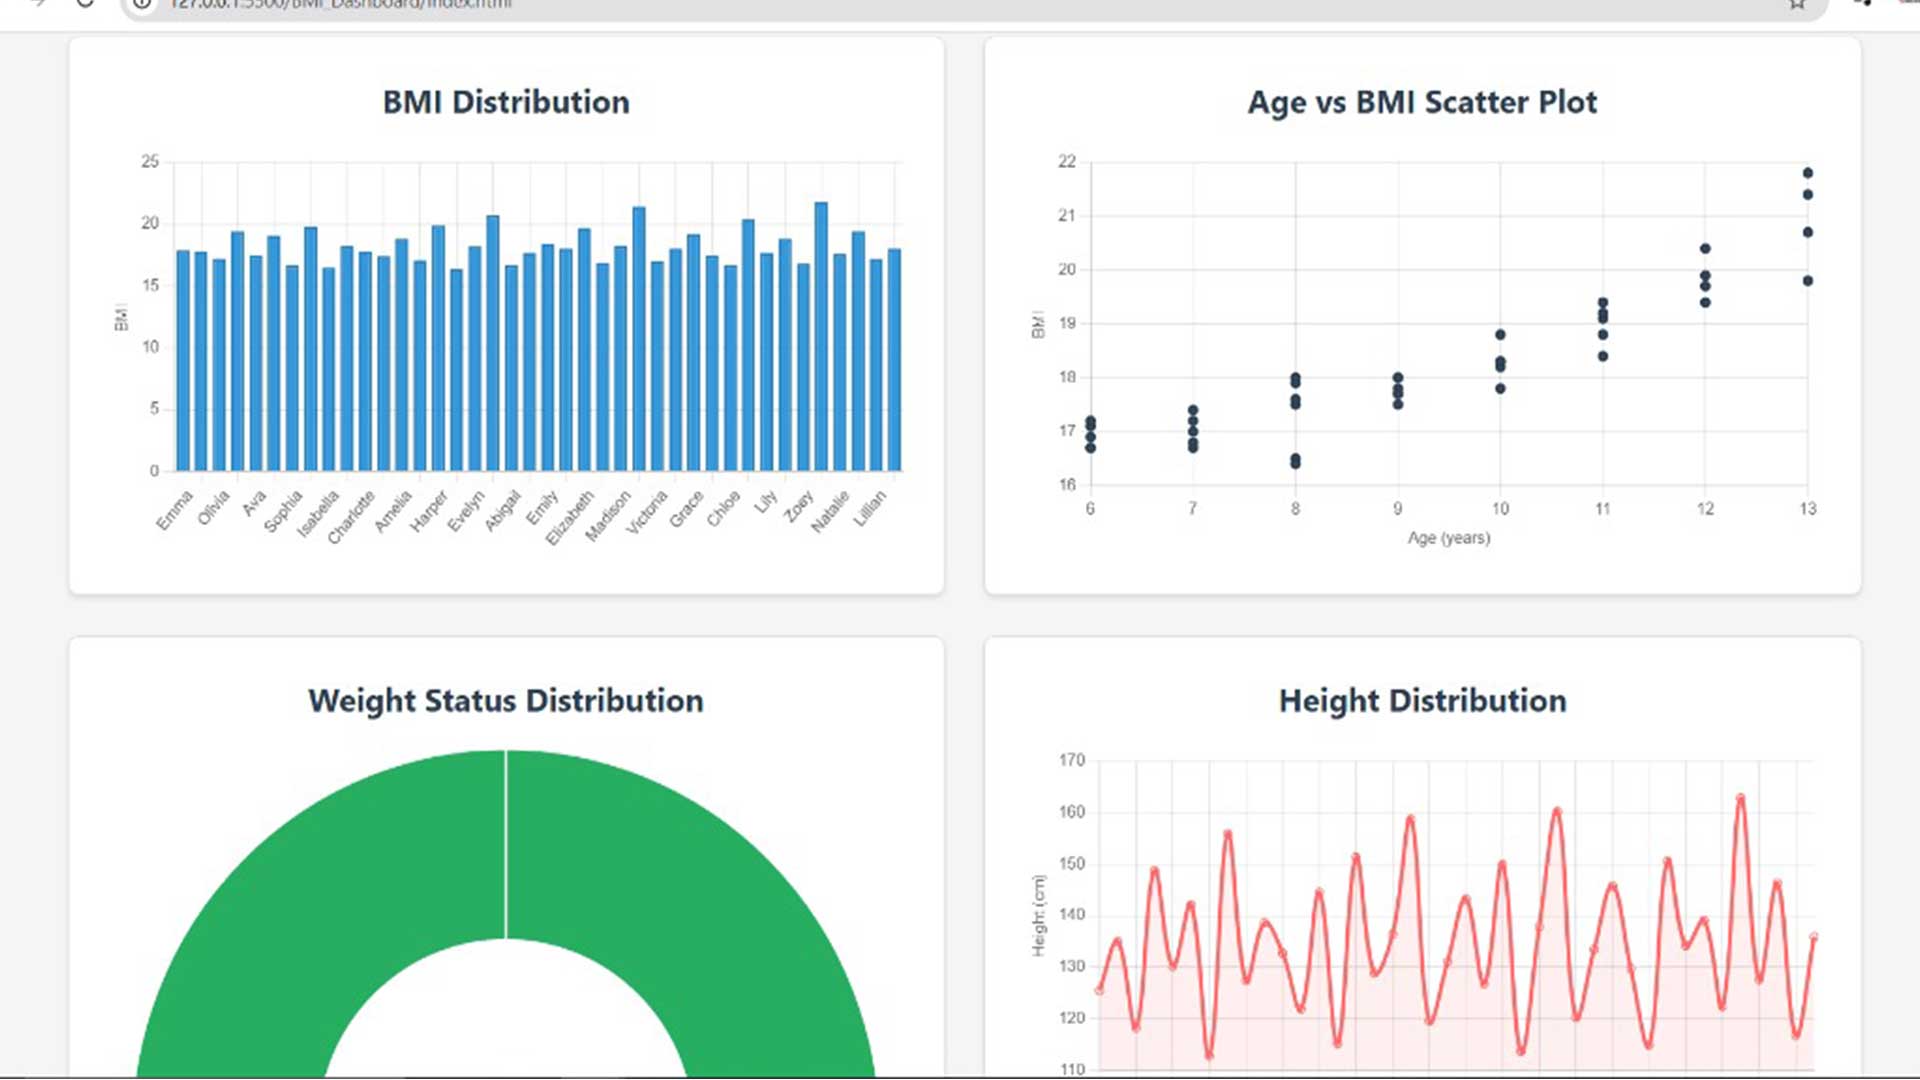Click the Charlotte label under the bar chart
This screenshot has height=1080, width=1920.
(x=351, y=517)
